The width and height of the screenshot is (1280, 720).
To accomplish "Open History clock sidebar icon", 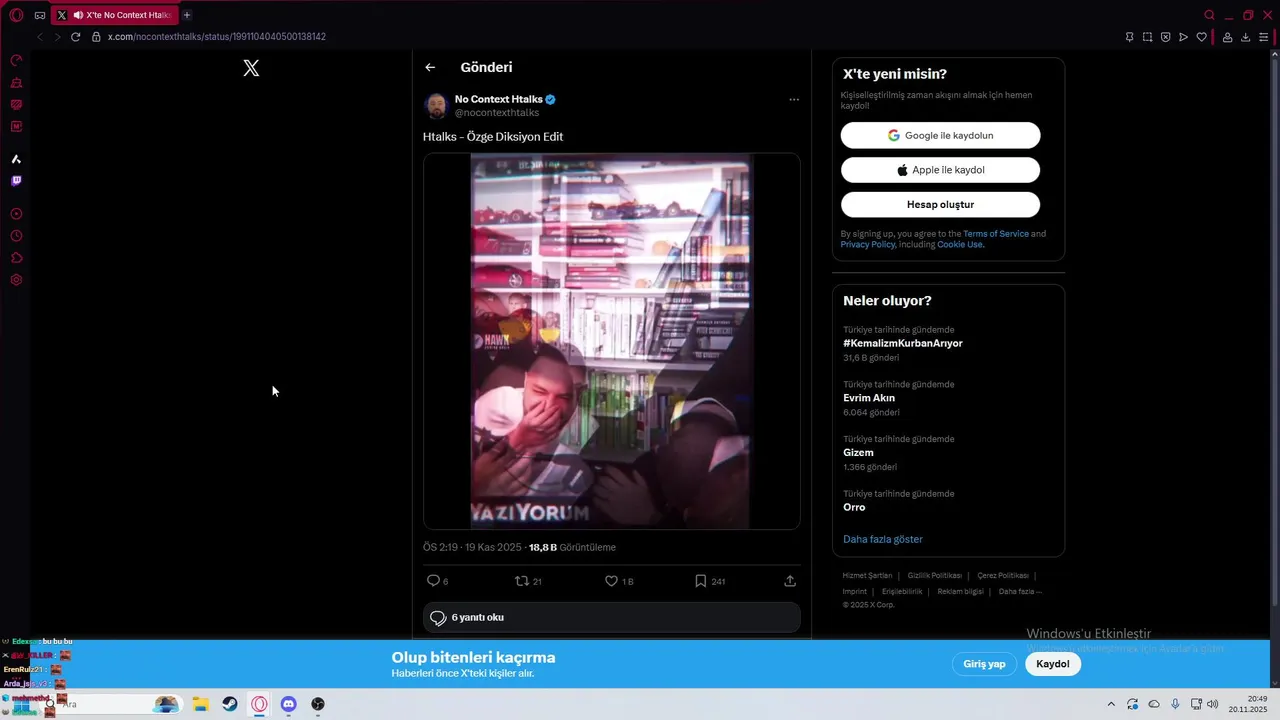I will pyautogui.click(x=16, y=236).
